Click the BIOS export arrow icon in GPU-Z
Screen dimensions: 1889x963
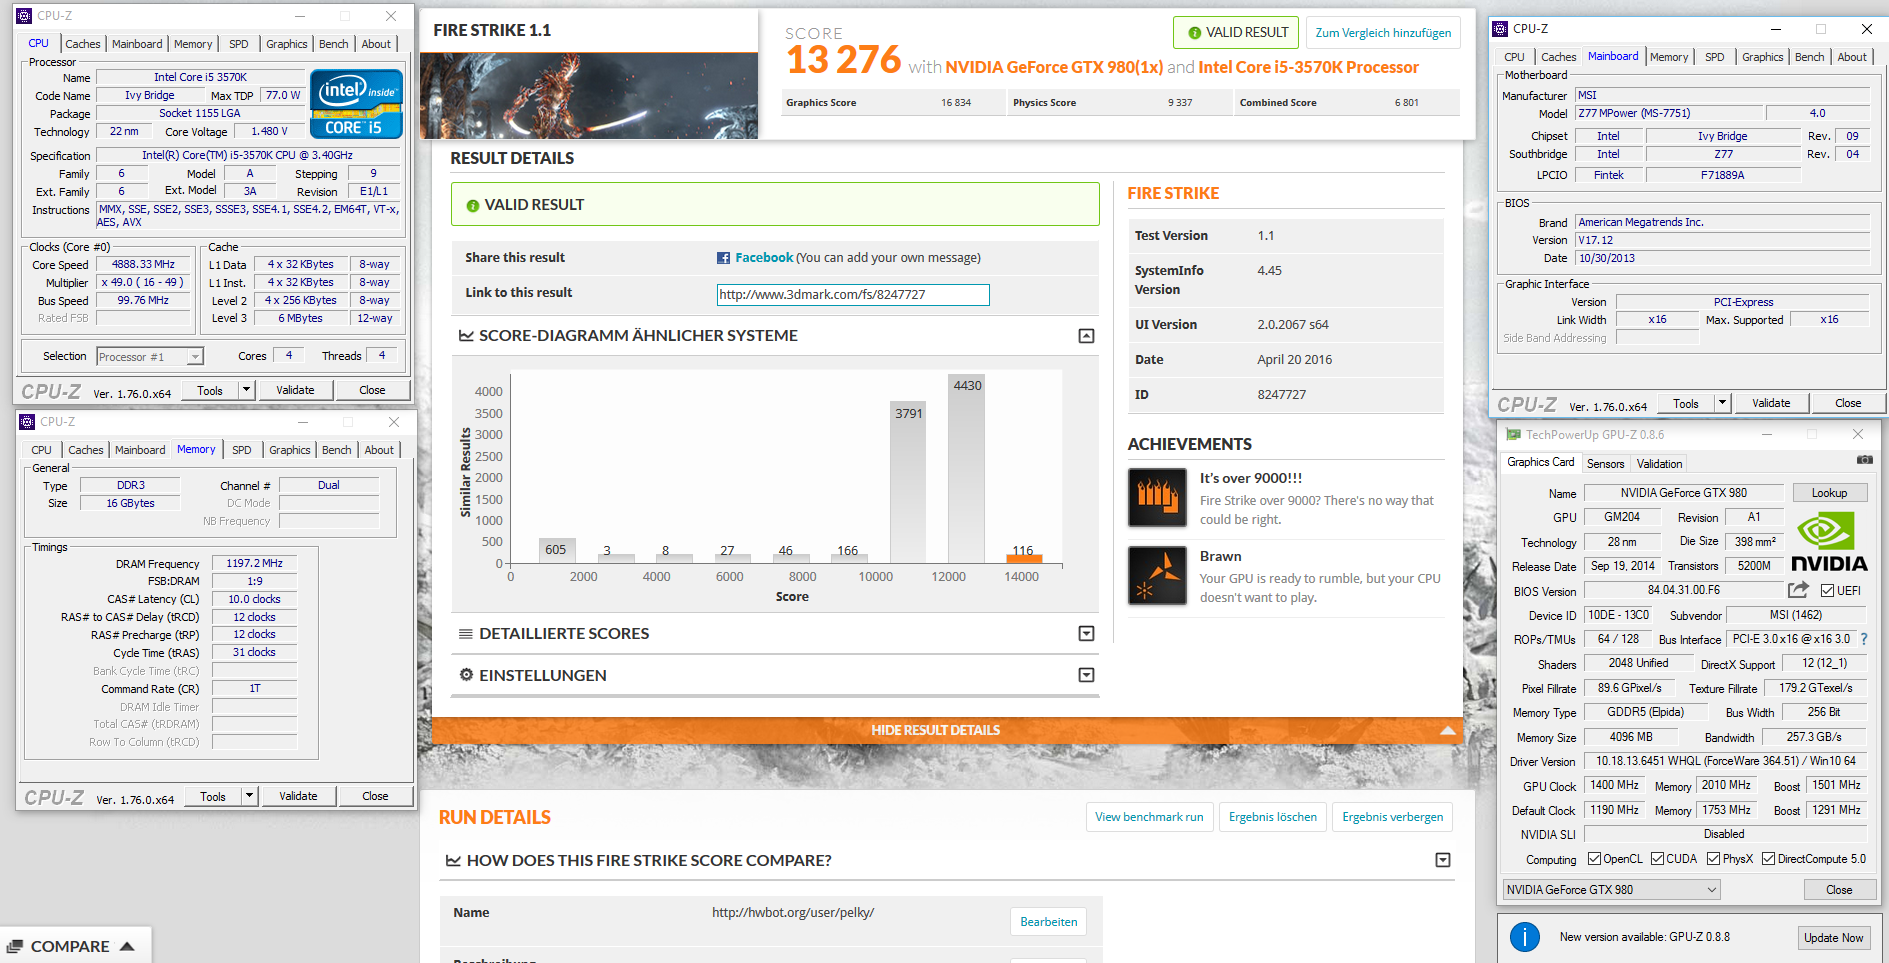(x=1798, y=590)
